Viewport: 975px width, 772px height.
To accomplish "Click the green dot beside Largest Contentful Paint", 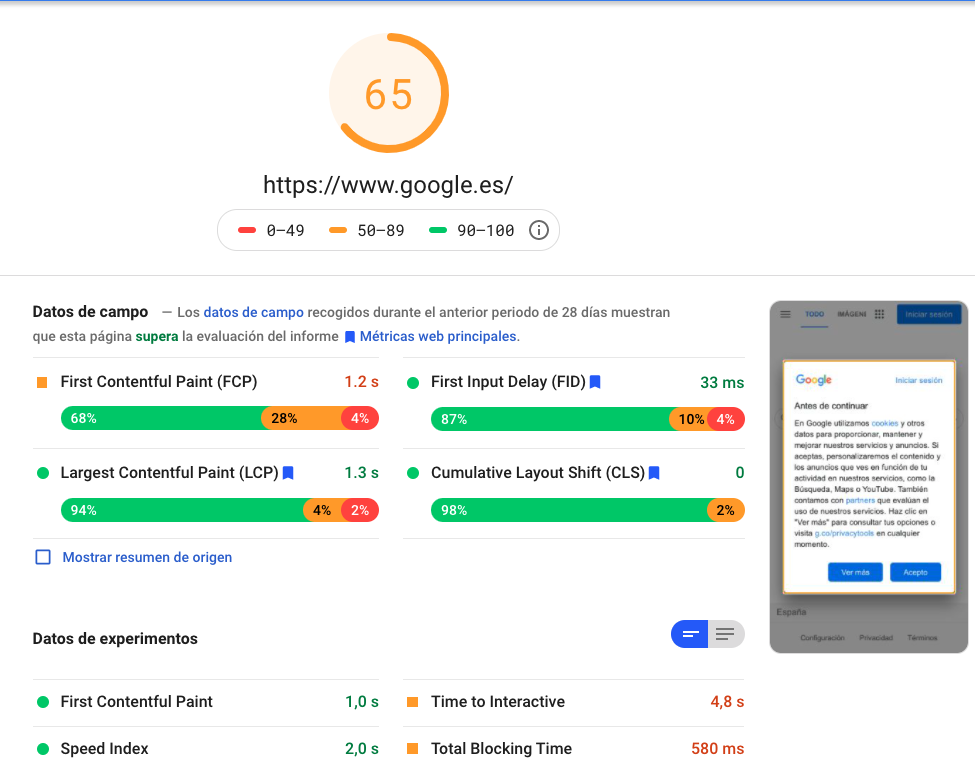I will pos(43,473).
